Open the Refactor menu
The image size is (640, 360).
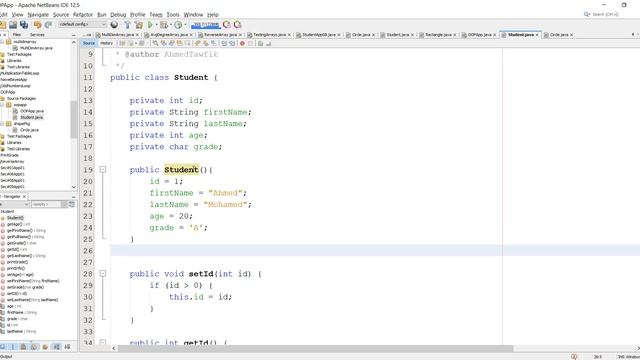(x=83, y=14)
